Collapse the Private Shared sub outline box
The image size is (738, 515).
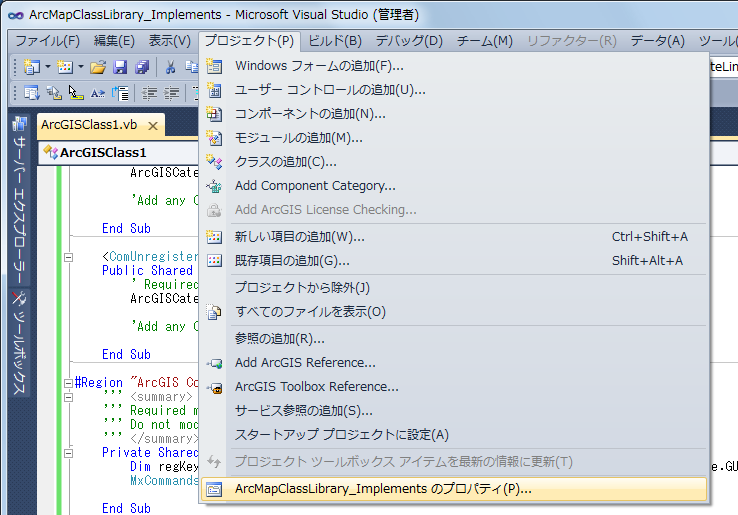tap(68, 453)
